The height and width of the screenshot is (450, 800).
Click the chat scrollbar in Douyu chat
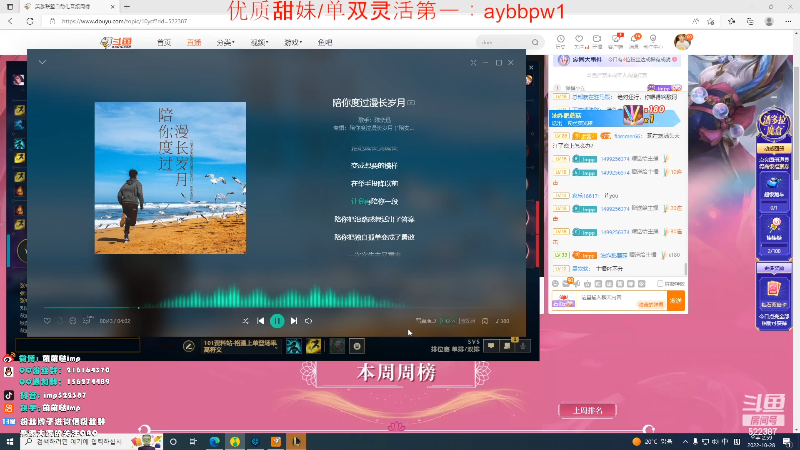click(686, 268)
